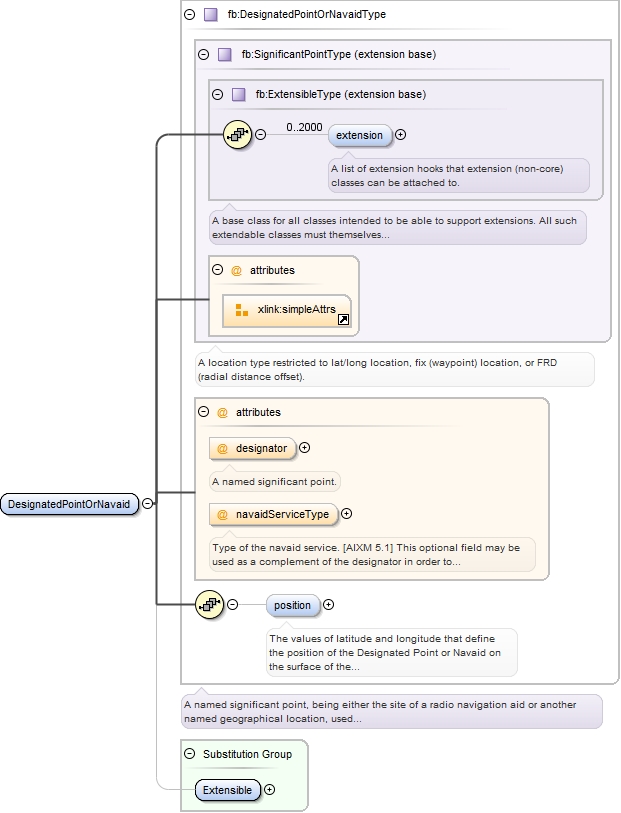Image resolution: width=621 pixels, height=813 pixels.
Task: Collapse the fb:DesignatedPointOrNavaidType box
Action: pos(189,15)
